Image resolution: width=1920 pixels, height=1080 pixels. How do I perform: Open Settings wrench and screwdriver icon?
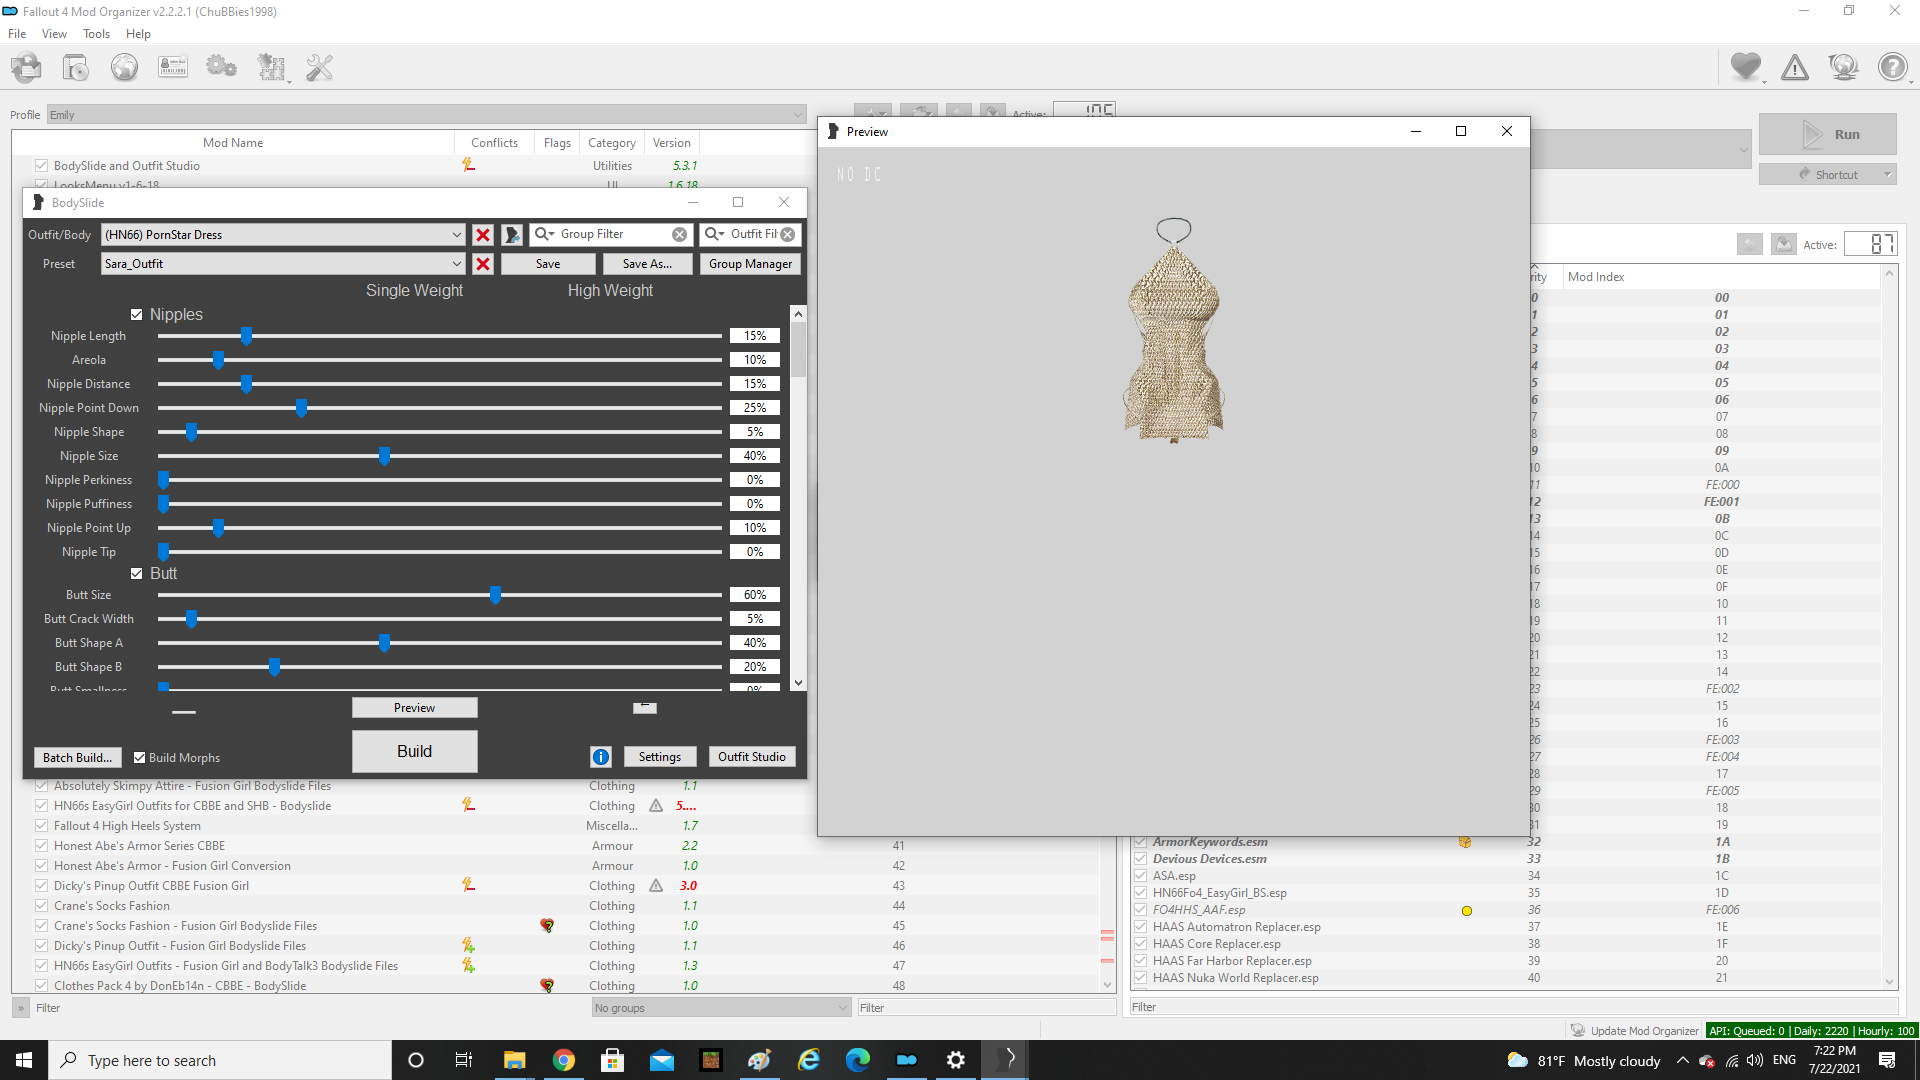[x=320, y=68]
